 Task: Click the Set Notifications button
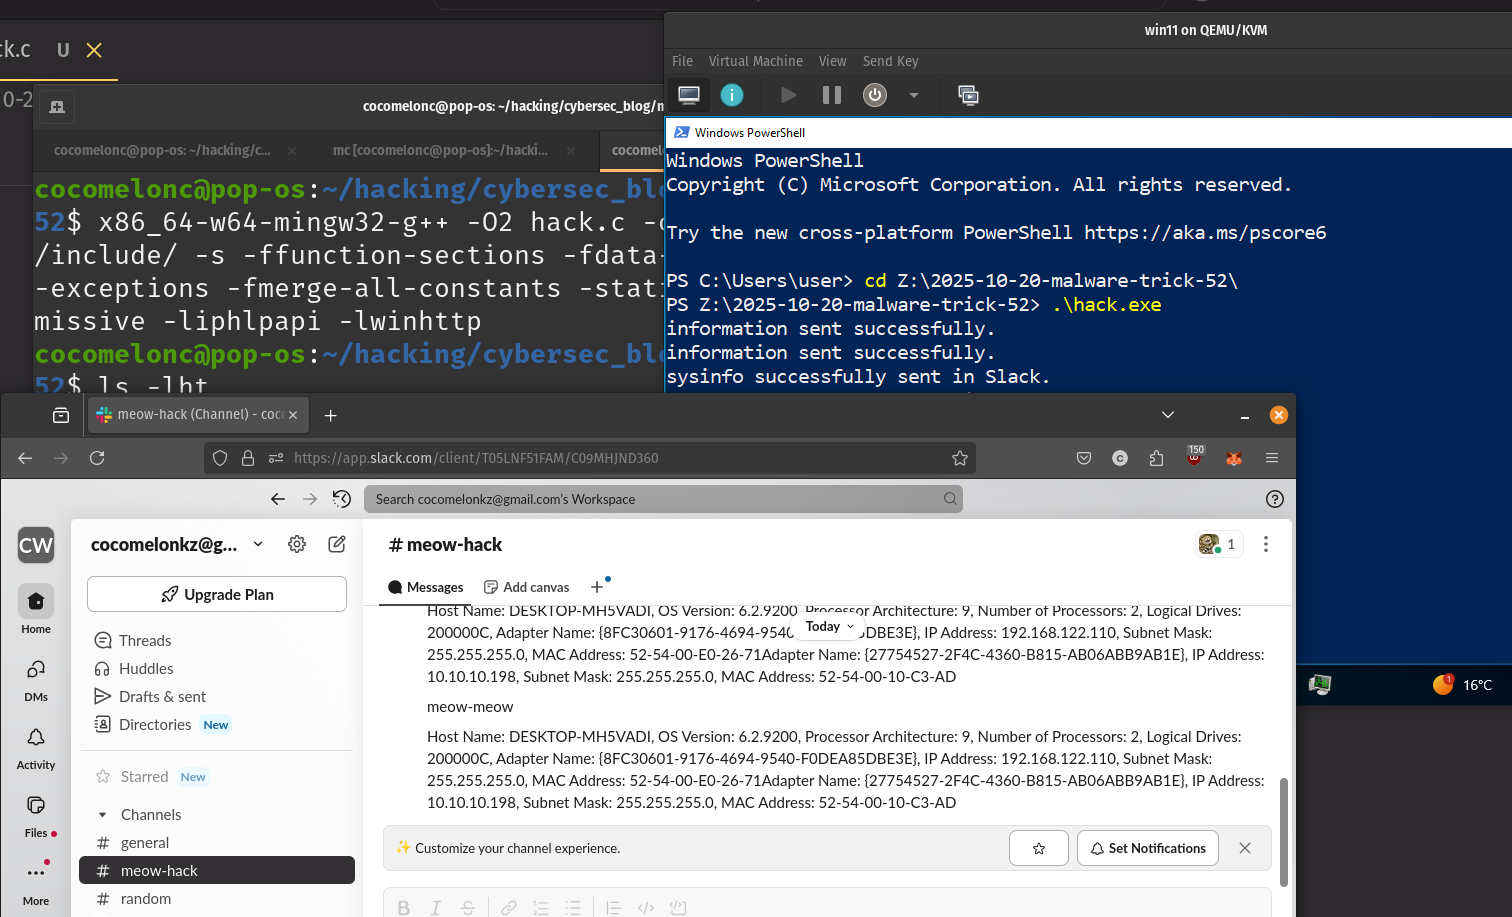point(1147,848)
